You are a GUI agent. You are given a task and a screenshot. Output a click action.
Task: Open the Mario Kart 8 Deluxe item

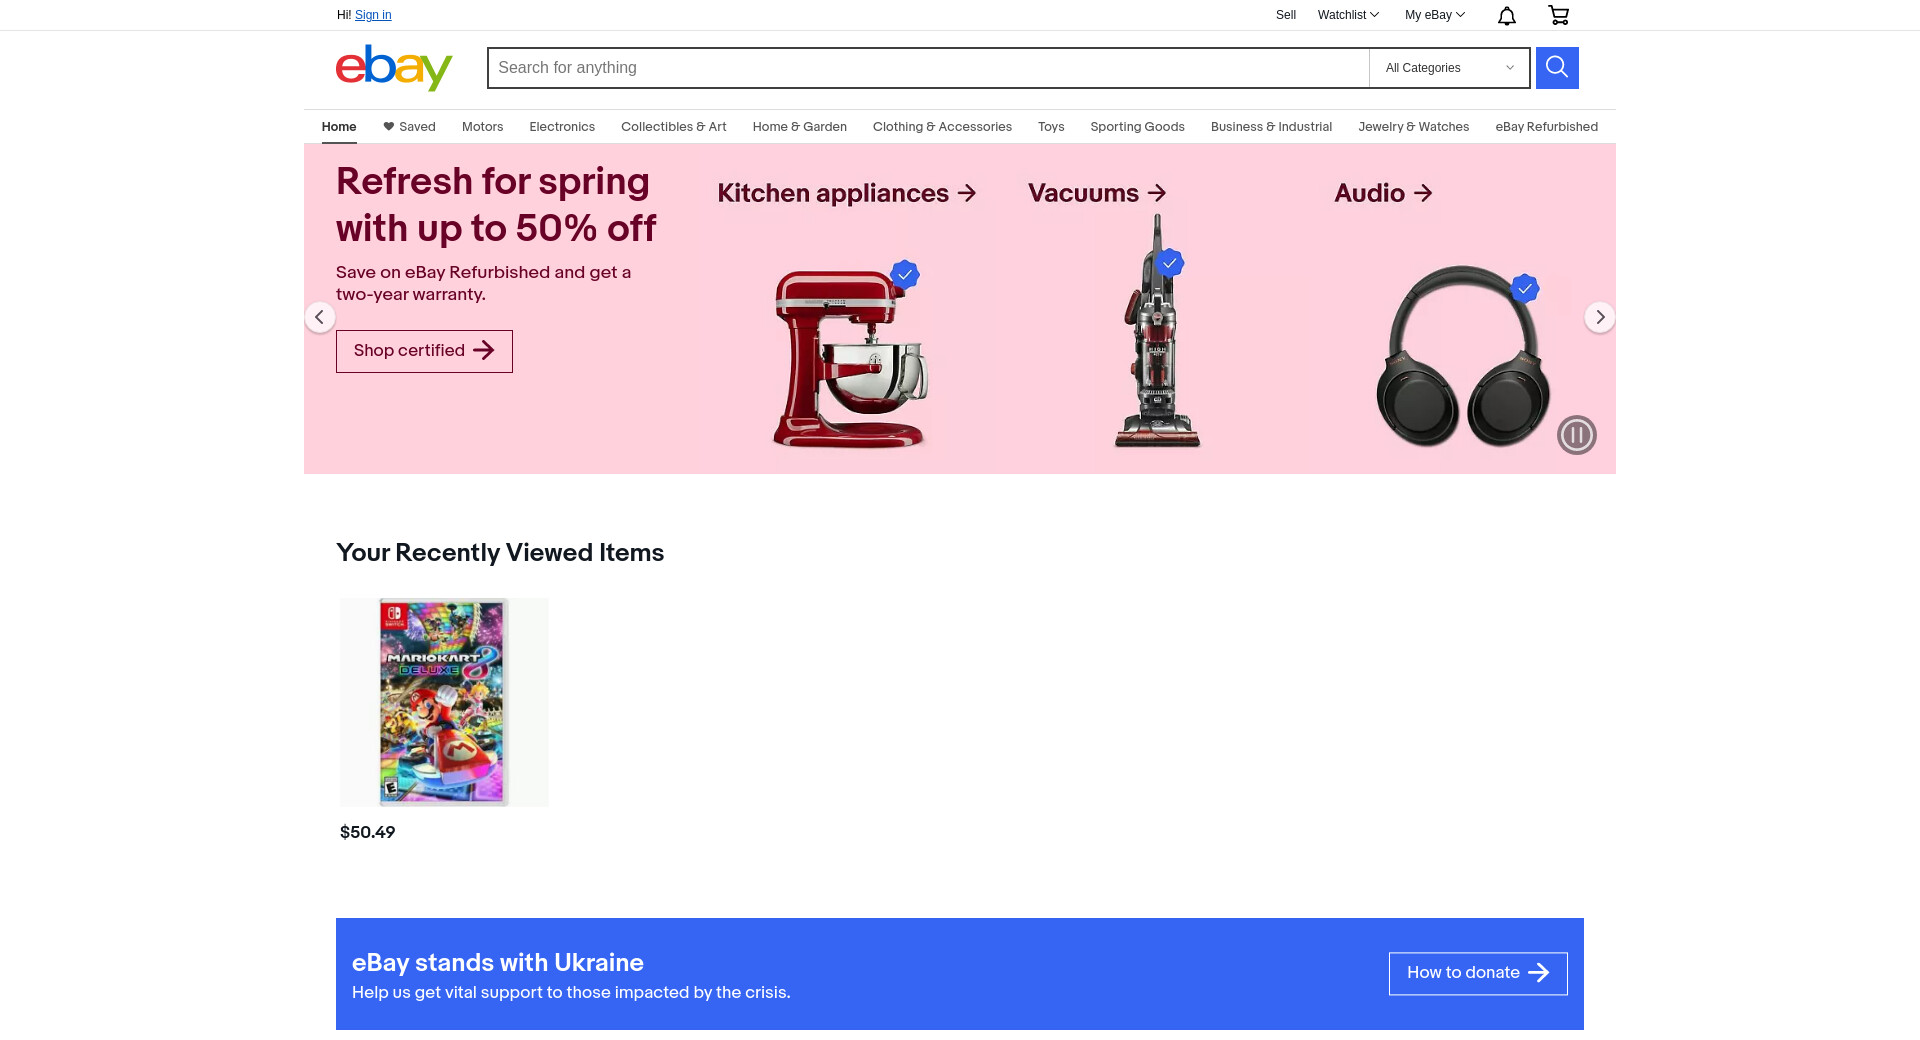[444, 702]
